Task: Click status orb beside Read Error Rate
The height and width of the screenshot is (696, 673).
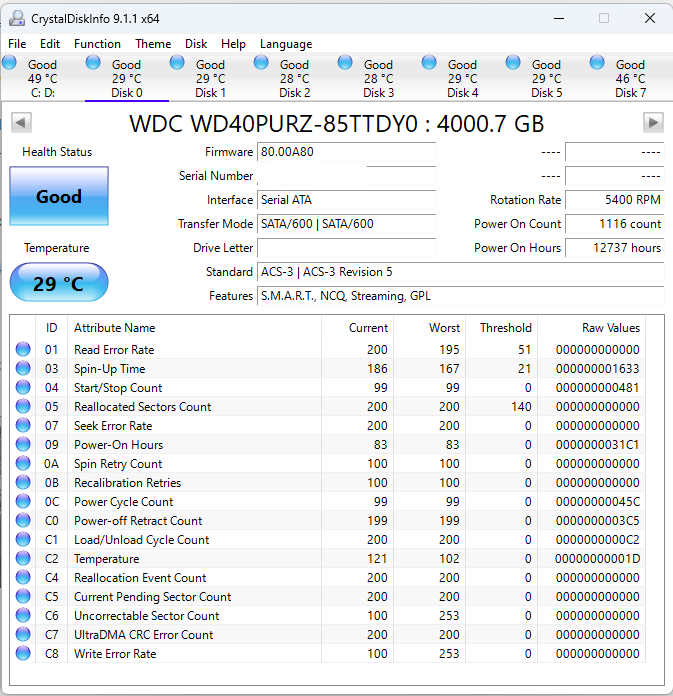Action: (23, 350)
